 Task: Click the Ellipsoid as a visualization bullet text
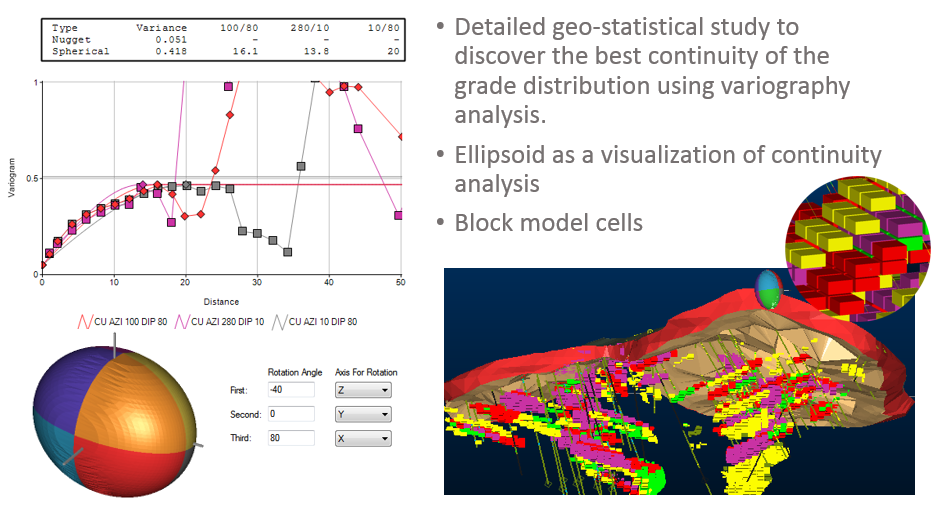coord(668,169)
